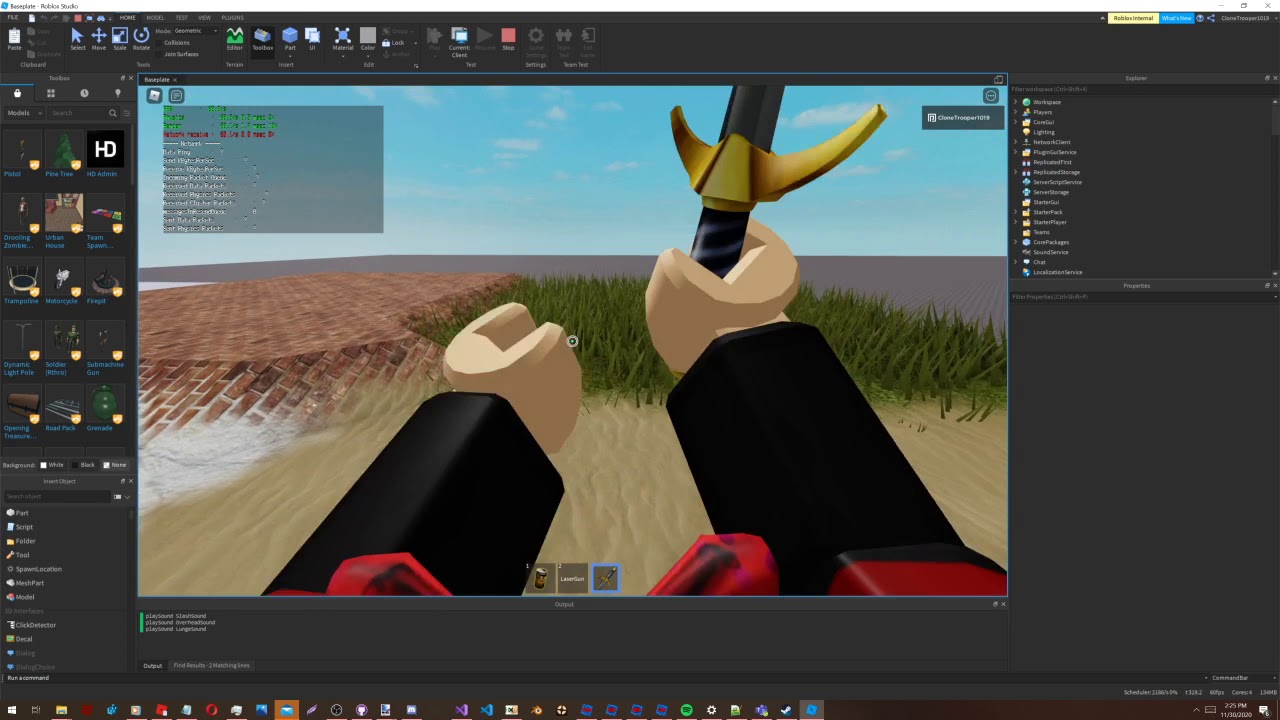This screenshot has height=720, width=1280.
Task: Open the in-game chat icon
Action: click(176, 95)
